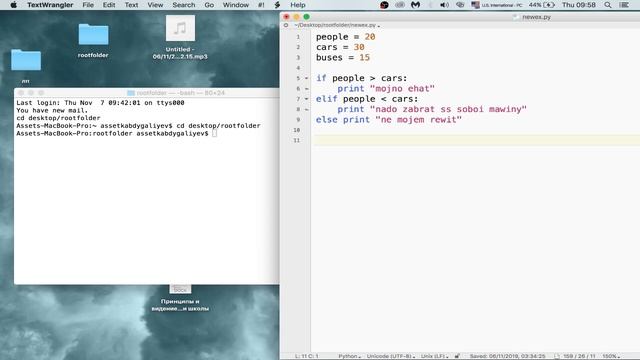Open the Help menu

pyautogui.click(x=298, y=5)
